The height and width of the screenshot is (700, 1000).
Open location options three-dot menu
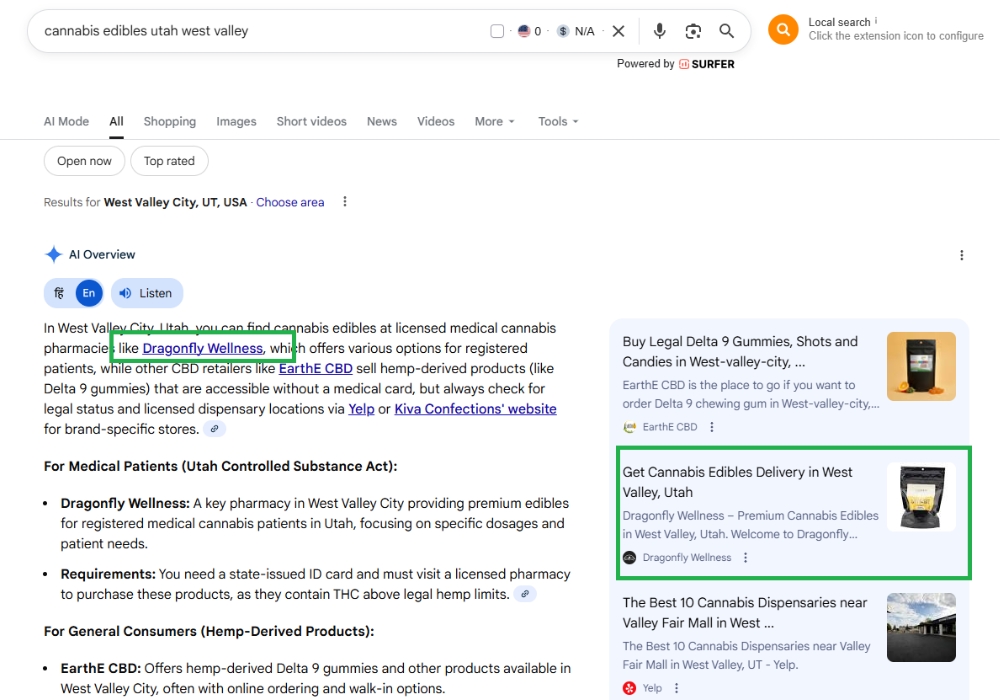click(345, 201)
